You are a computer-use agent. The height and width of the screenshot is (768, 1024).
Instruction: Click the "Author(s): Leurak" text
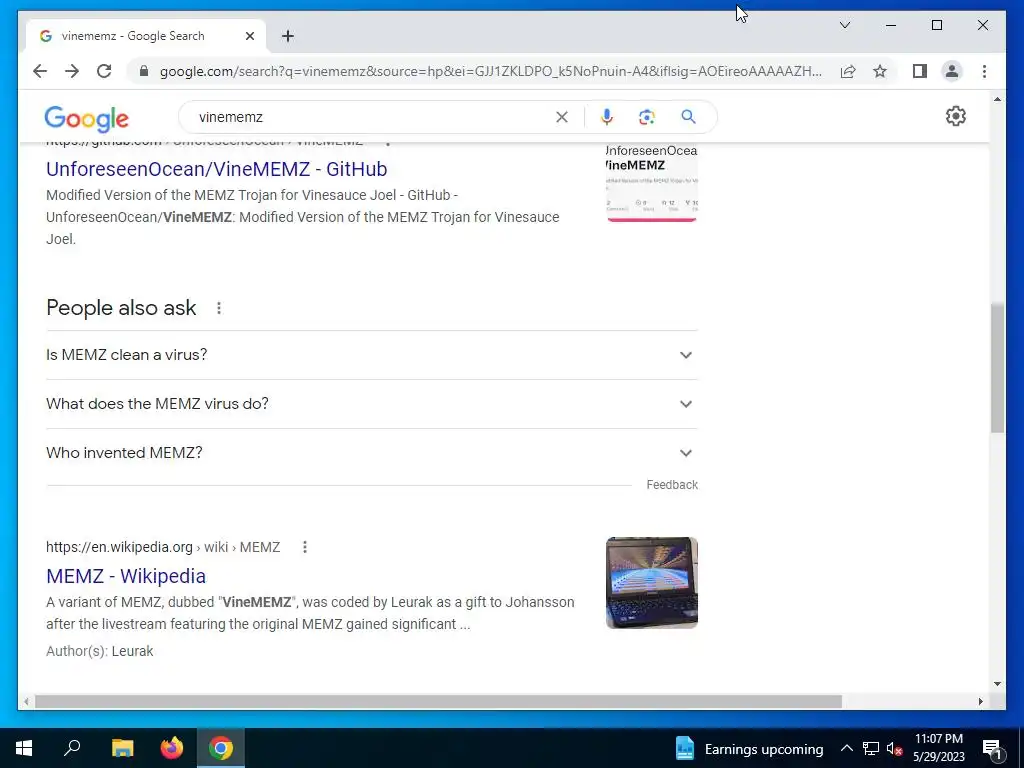coord(99,651)
